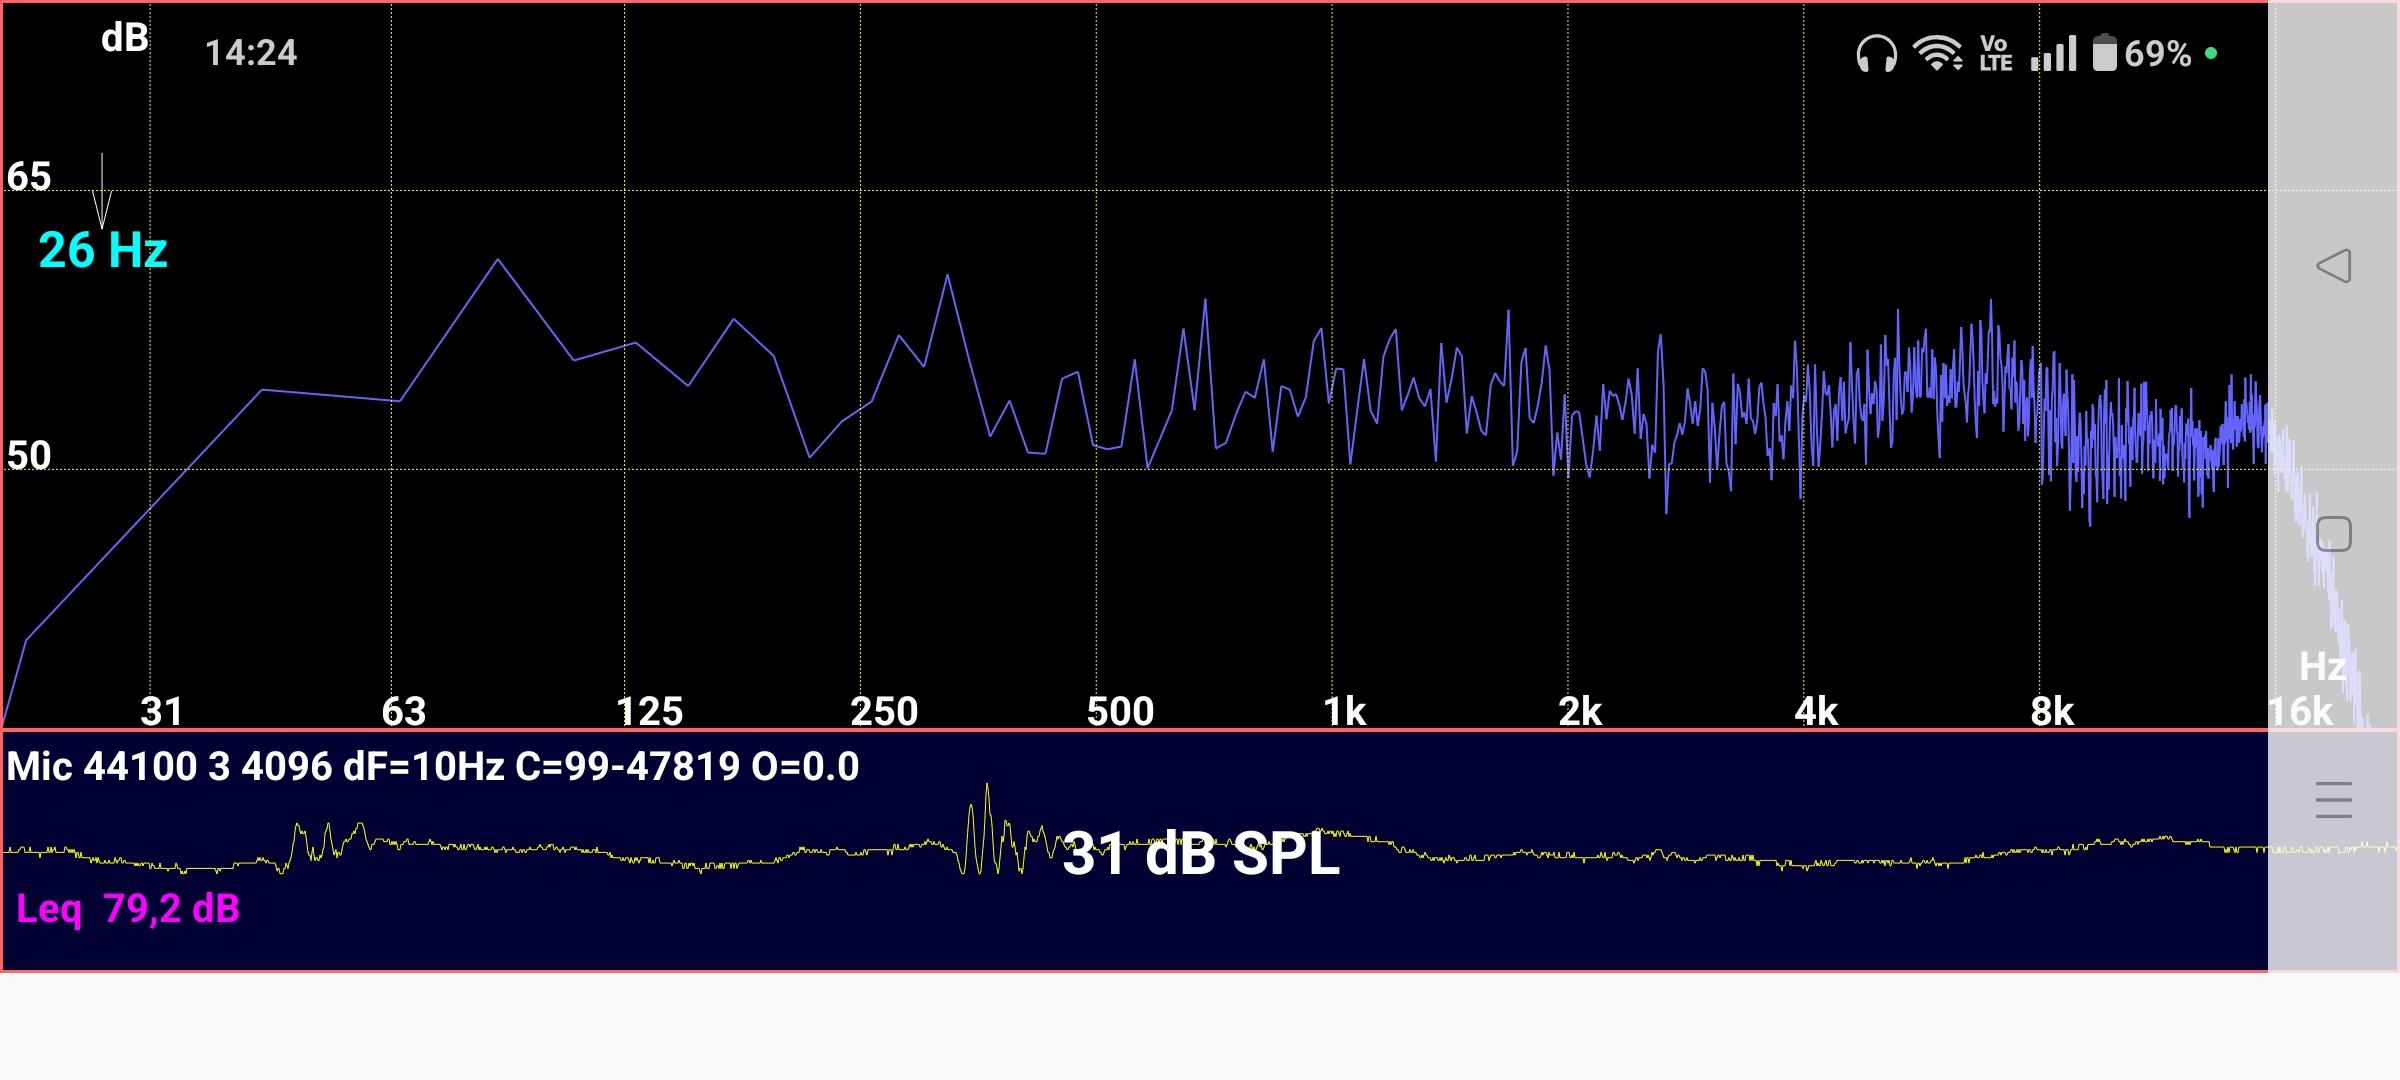
Task: Tap the VoLTE indicator icon
Action: [1995, 53]
